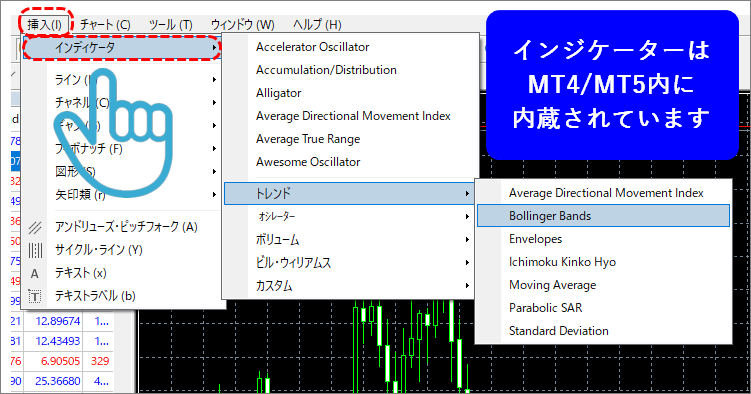Expand the フィボナッチ (F) submenu arrow
The height and width of the screenshot is (394, 751).
(215, 148)
